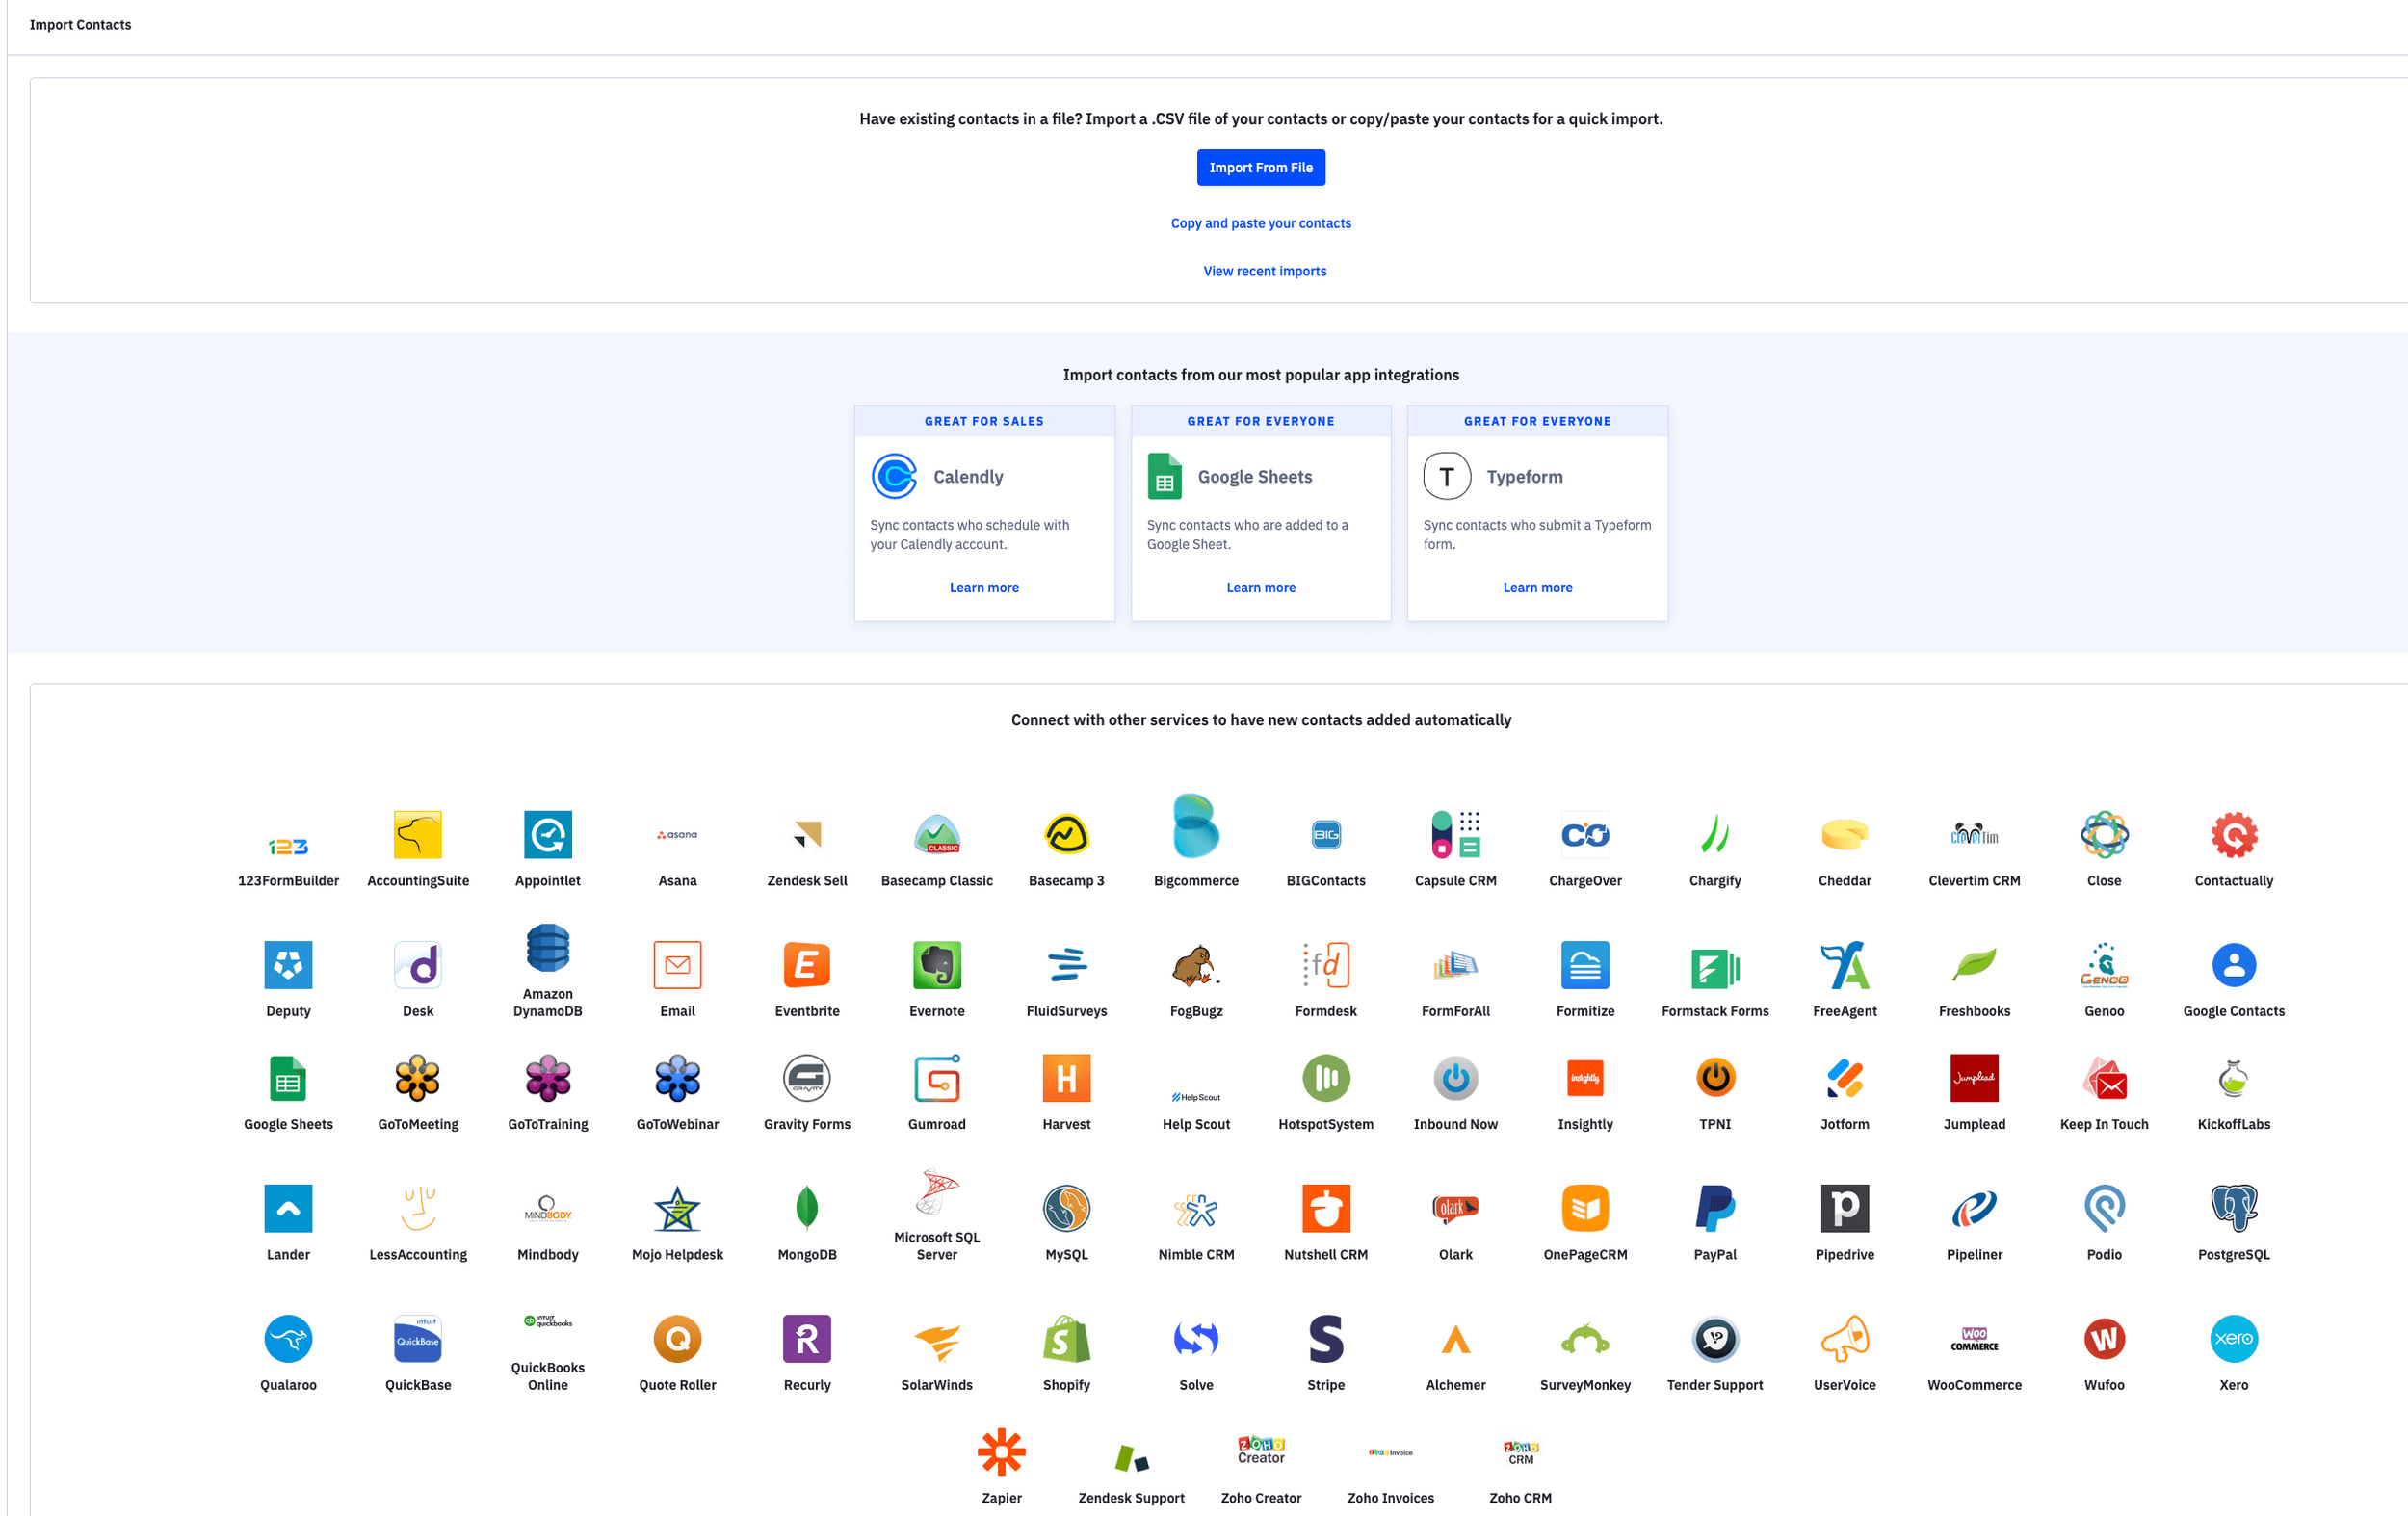Click Learn more under Google Sheets card

1260,587
